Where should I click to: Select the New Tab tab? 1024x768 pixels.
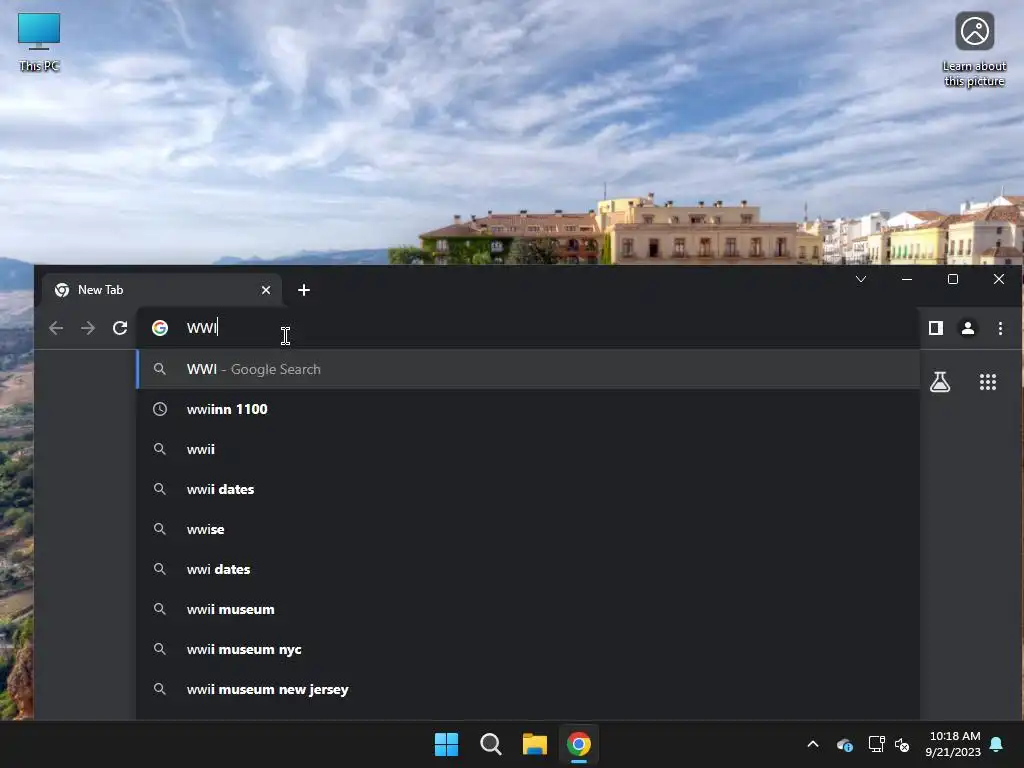tap(161, 290)
